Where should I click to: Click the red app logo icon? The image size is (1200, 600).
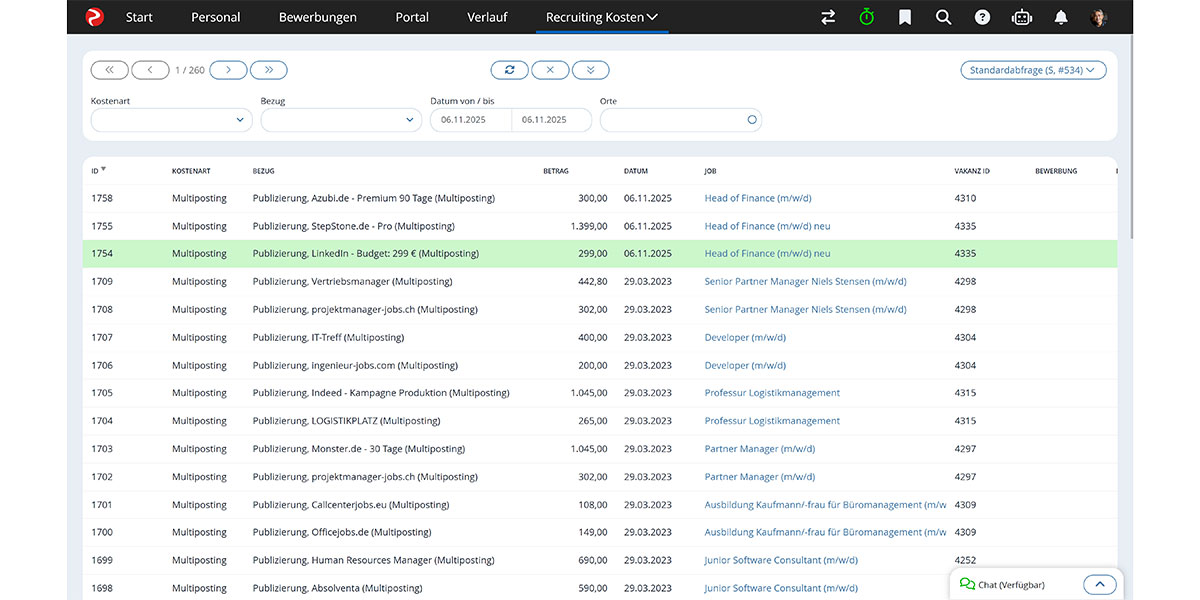click(94, 17)
